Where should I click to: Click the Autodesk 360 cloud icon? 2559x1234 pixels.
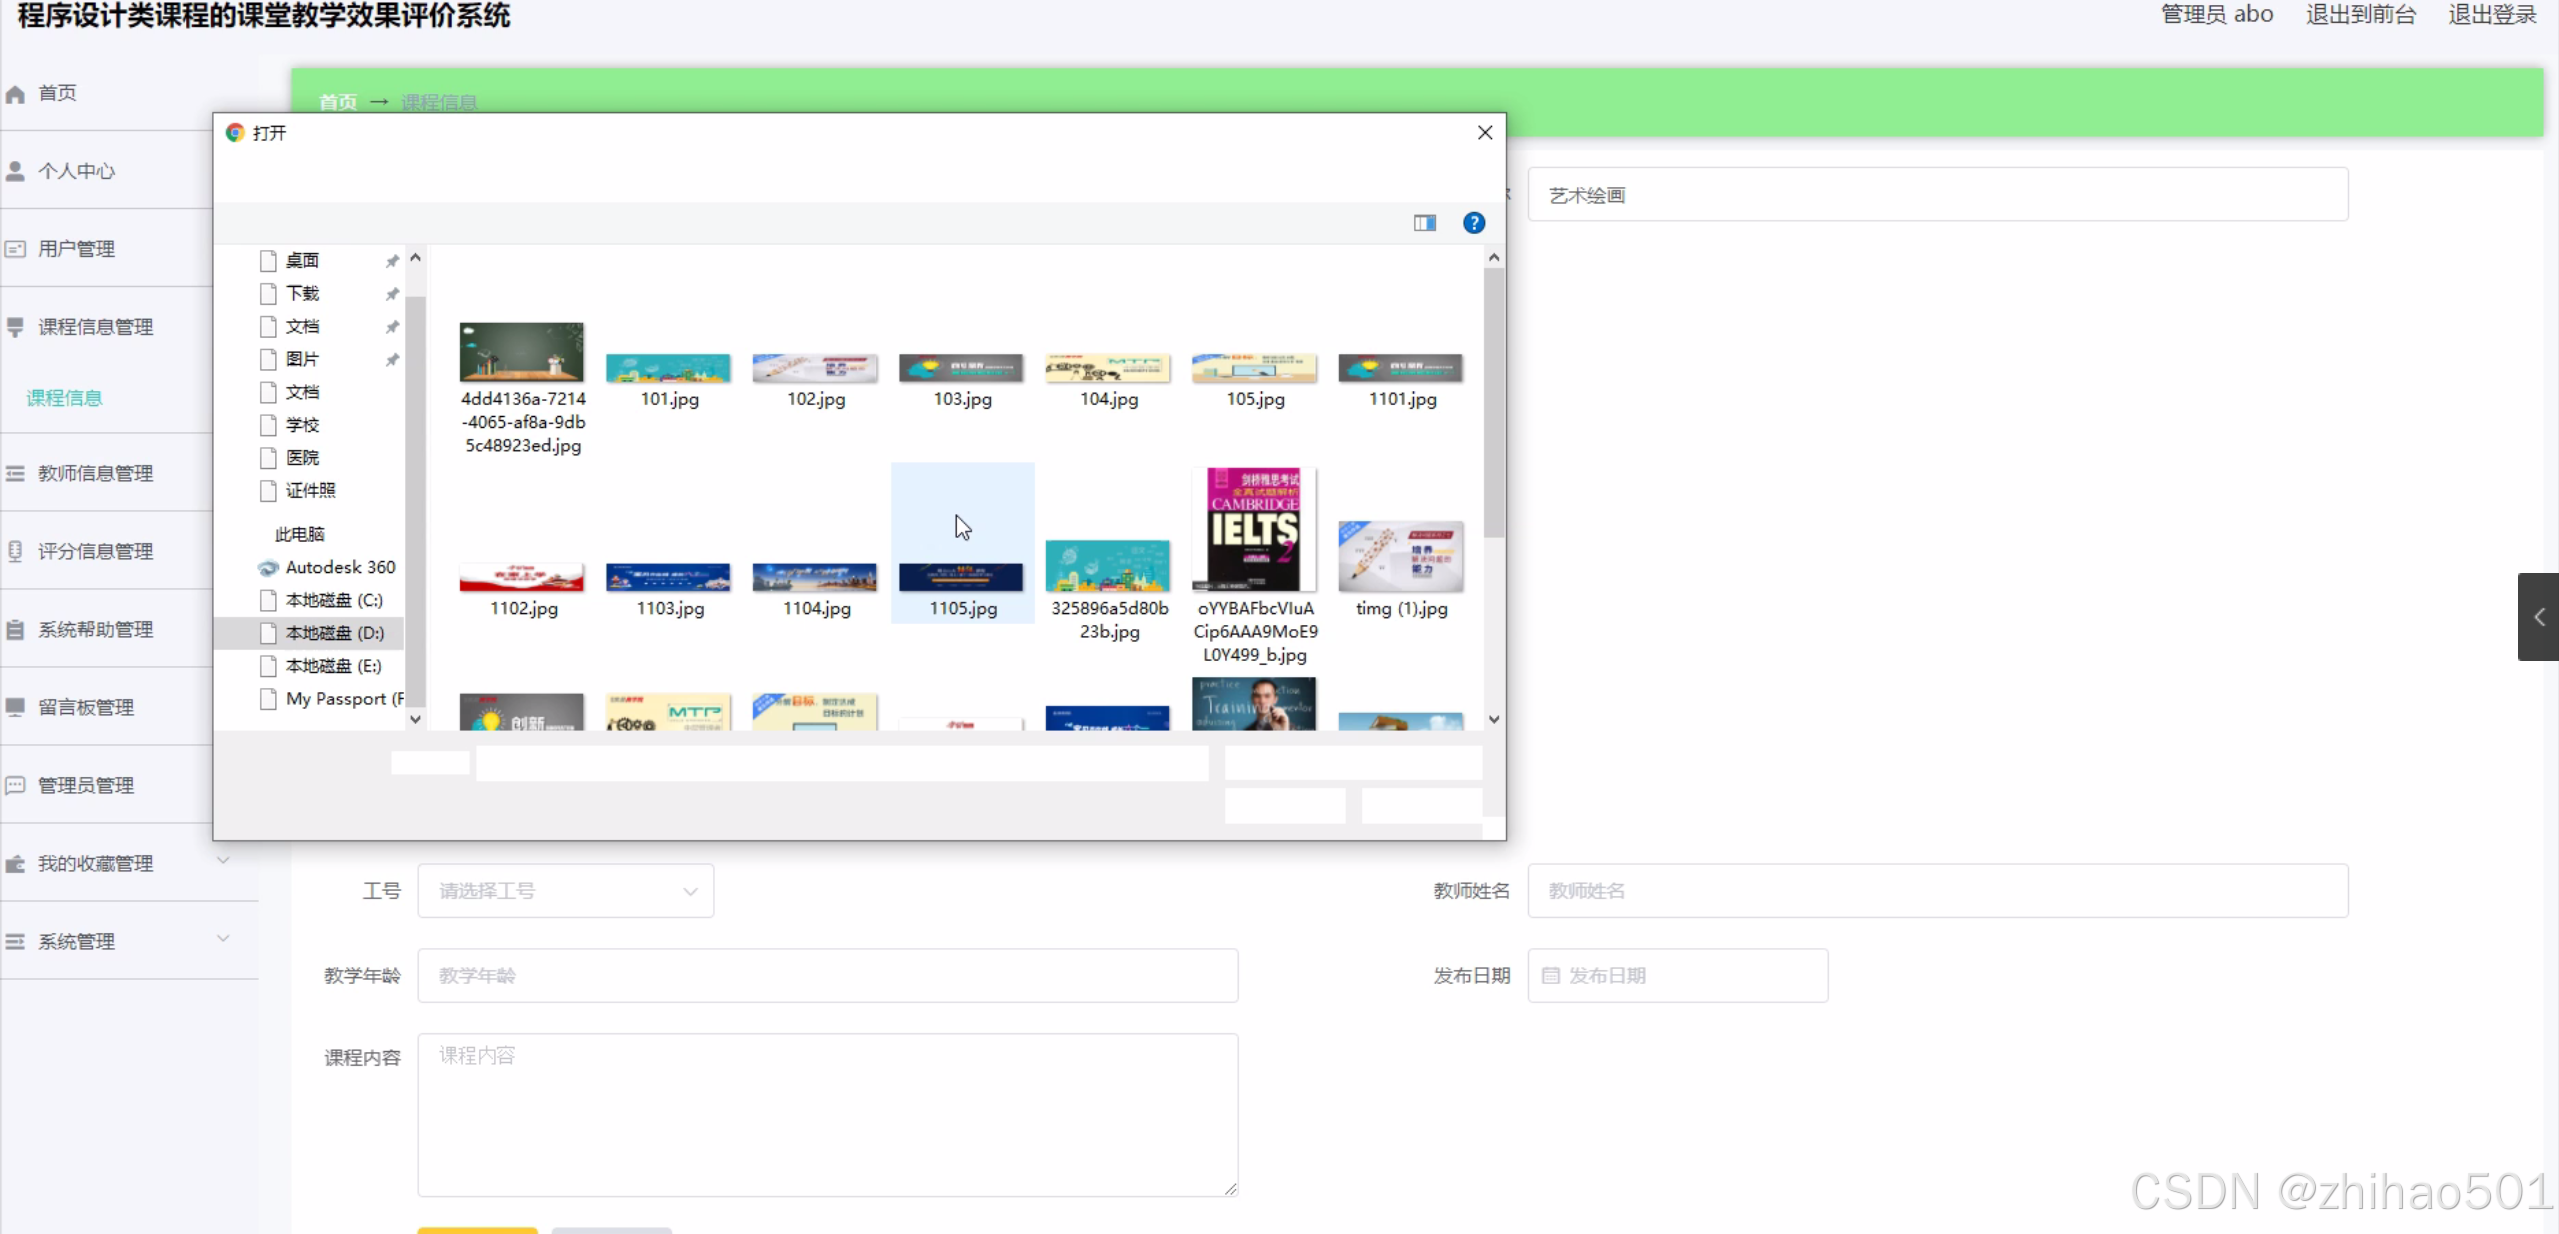[267, 568]
